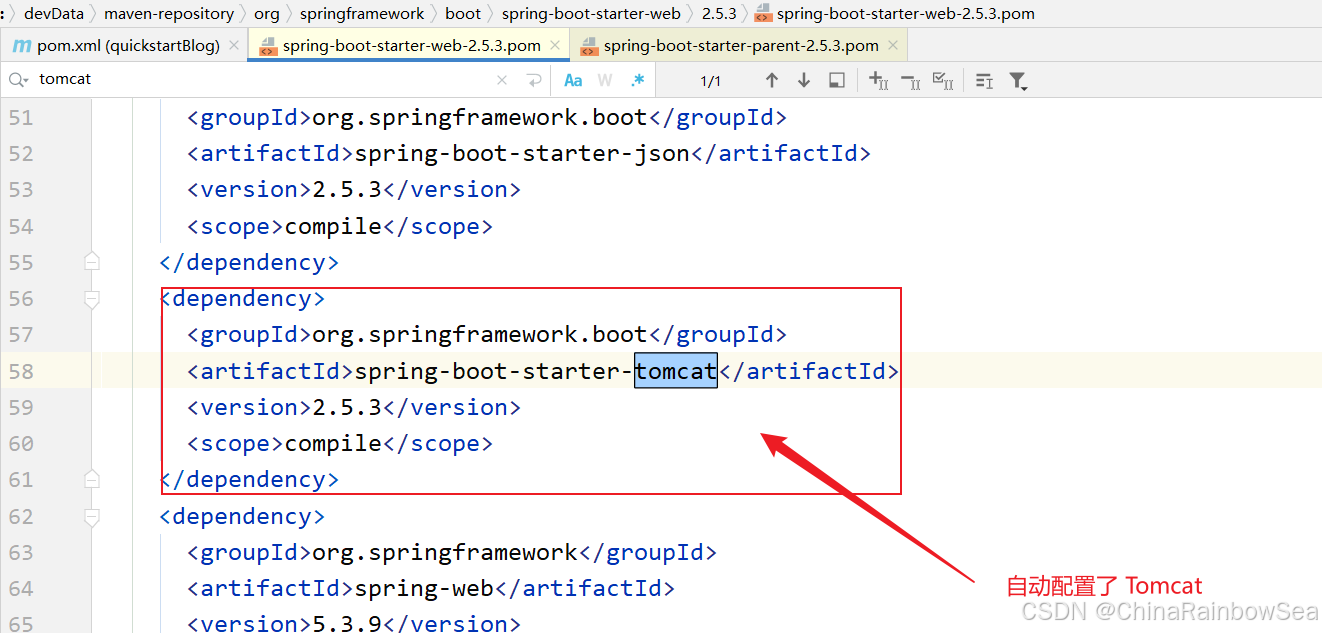This screenshot has width=1322, height=633.
Task: Close the pom.xml (quickstartBlog) tab
Action: 234,45
